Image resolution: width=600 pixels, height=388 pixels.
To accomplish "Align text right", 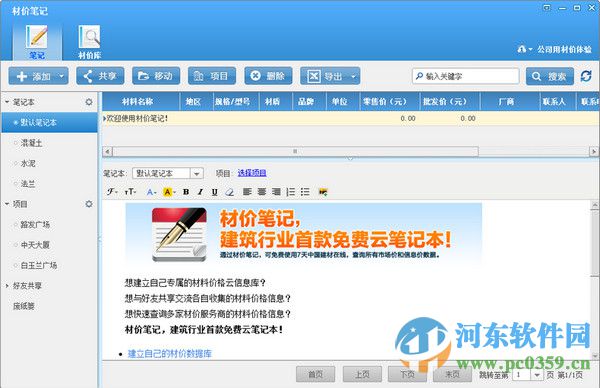I will click(276, 191).
